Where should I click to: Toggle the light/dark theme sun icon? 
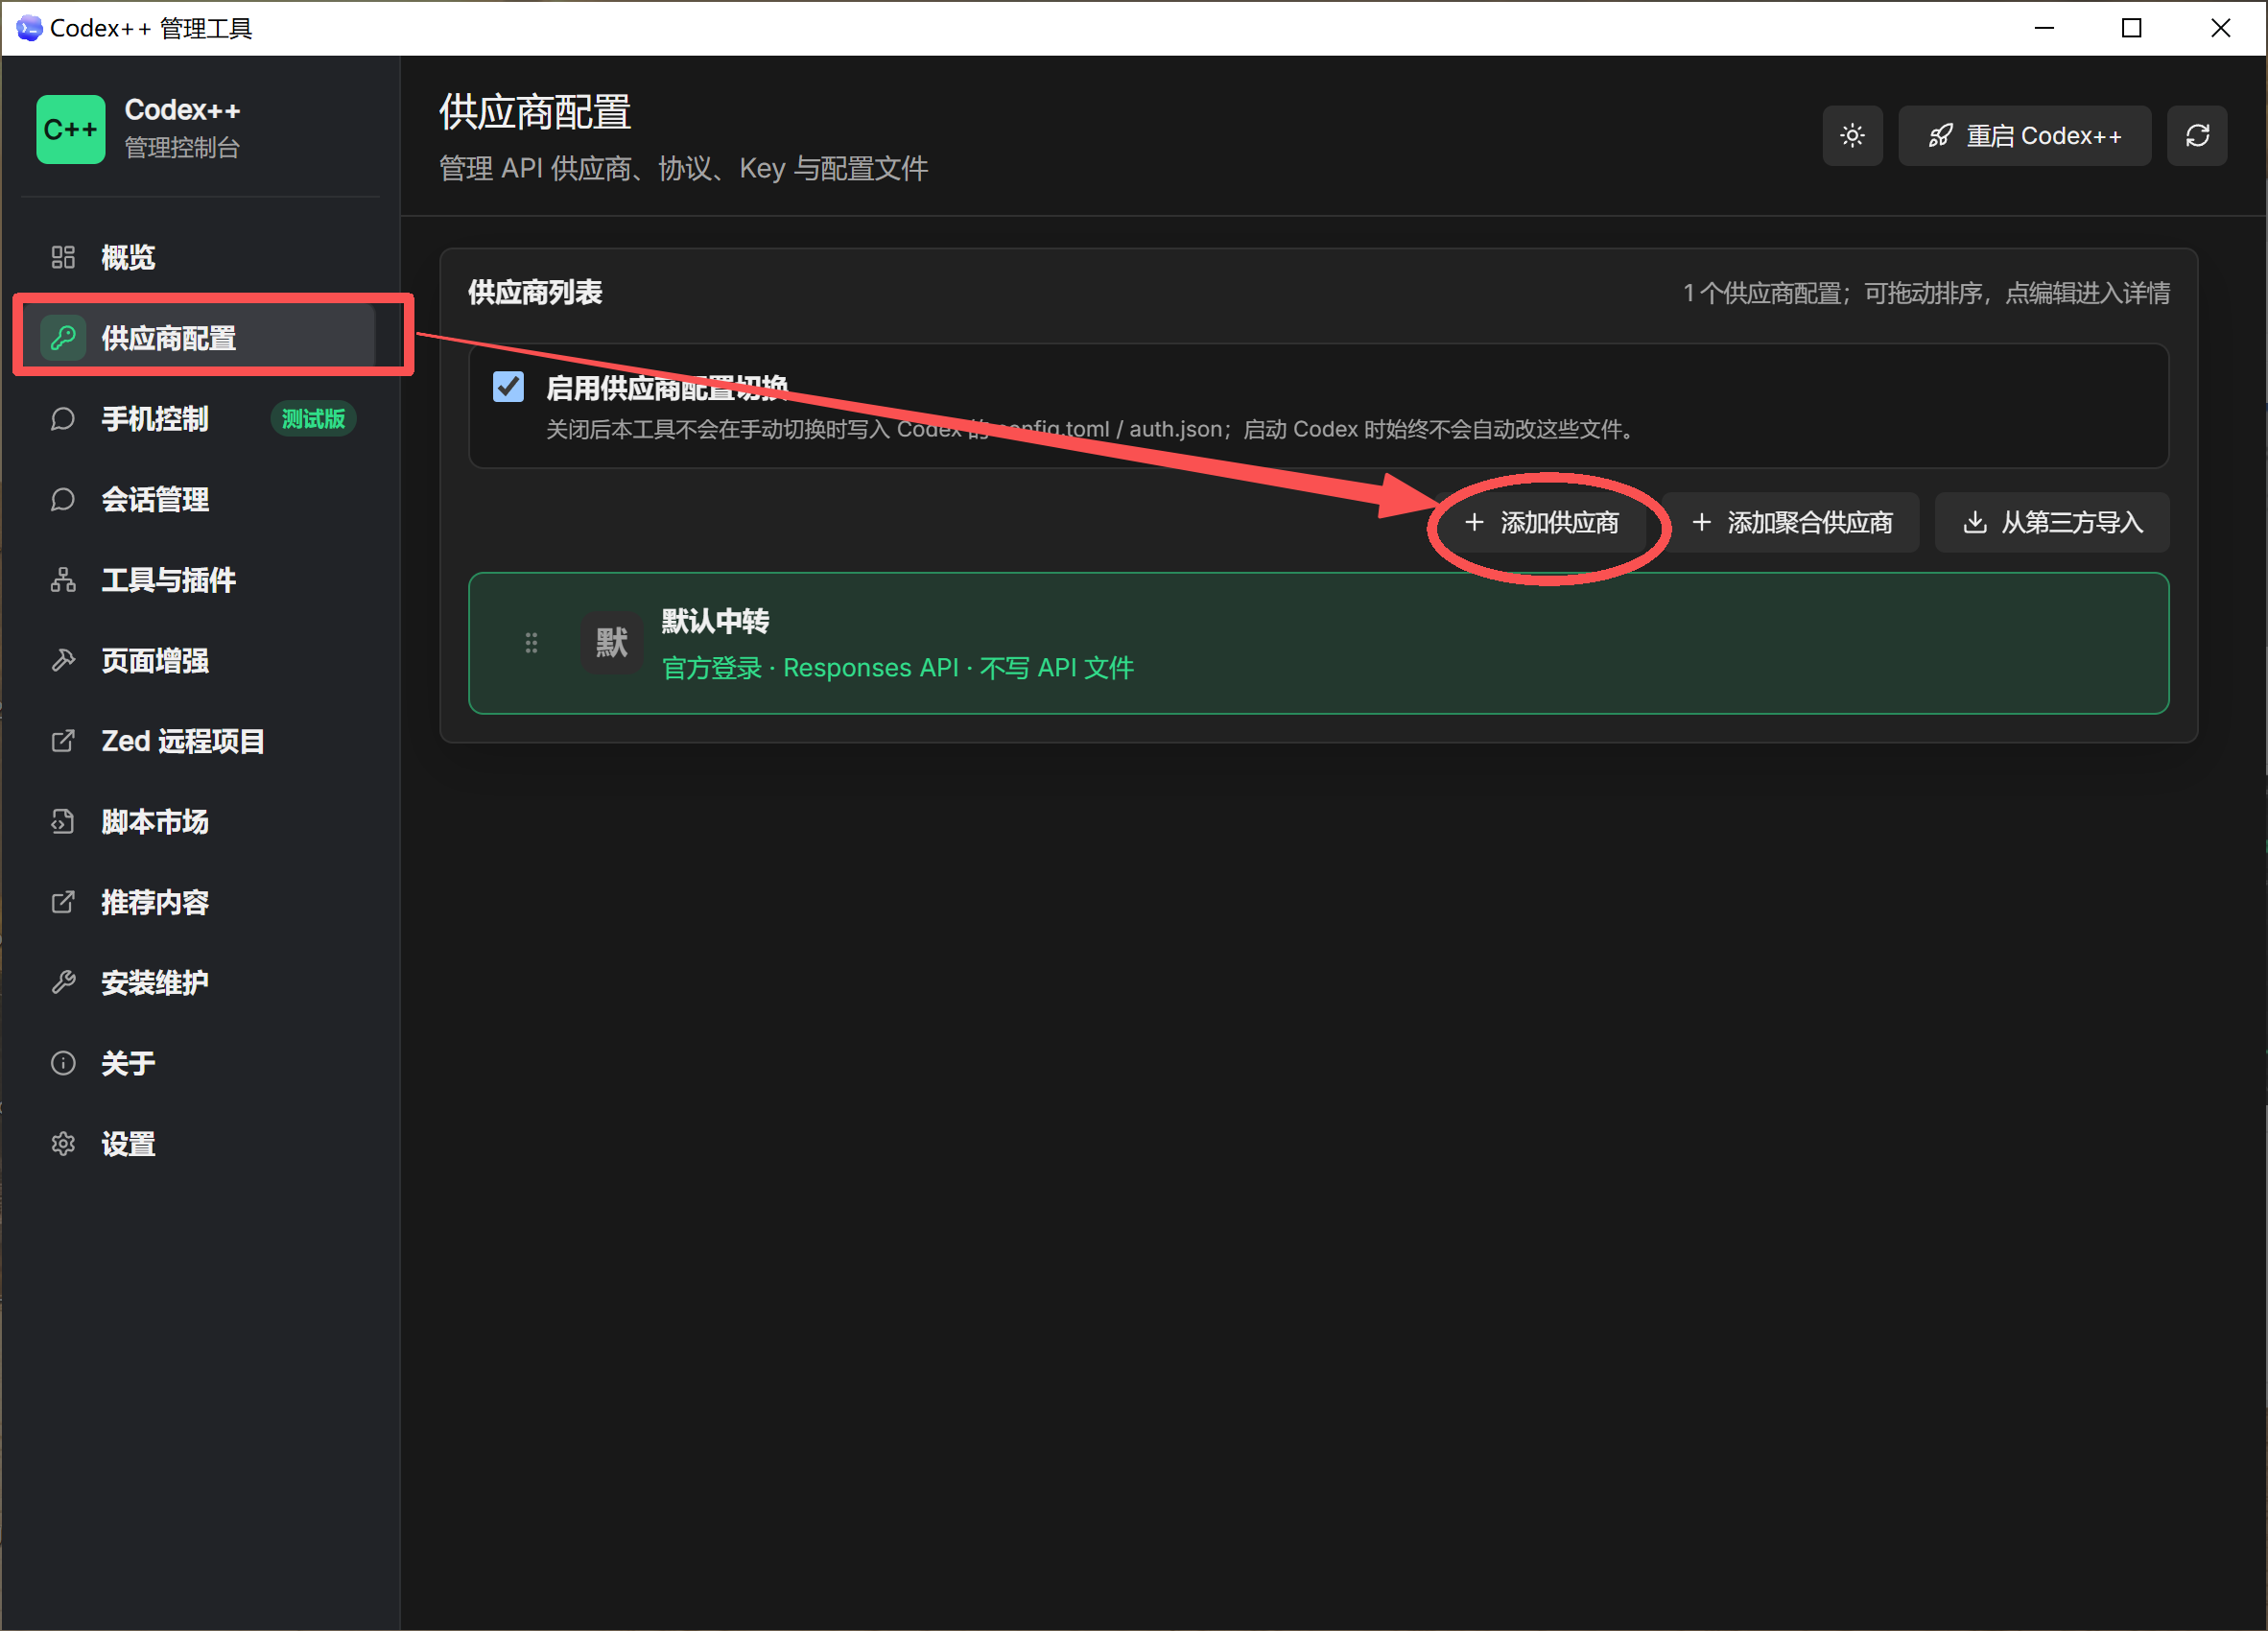click(x=1852, y=136)
